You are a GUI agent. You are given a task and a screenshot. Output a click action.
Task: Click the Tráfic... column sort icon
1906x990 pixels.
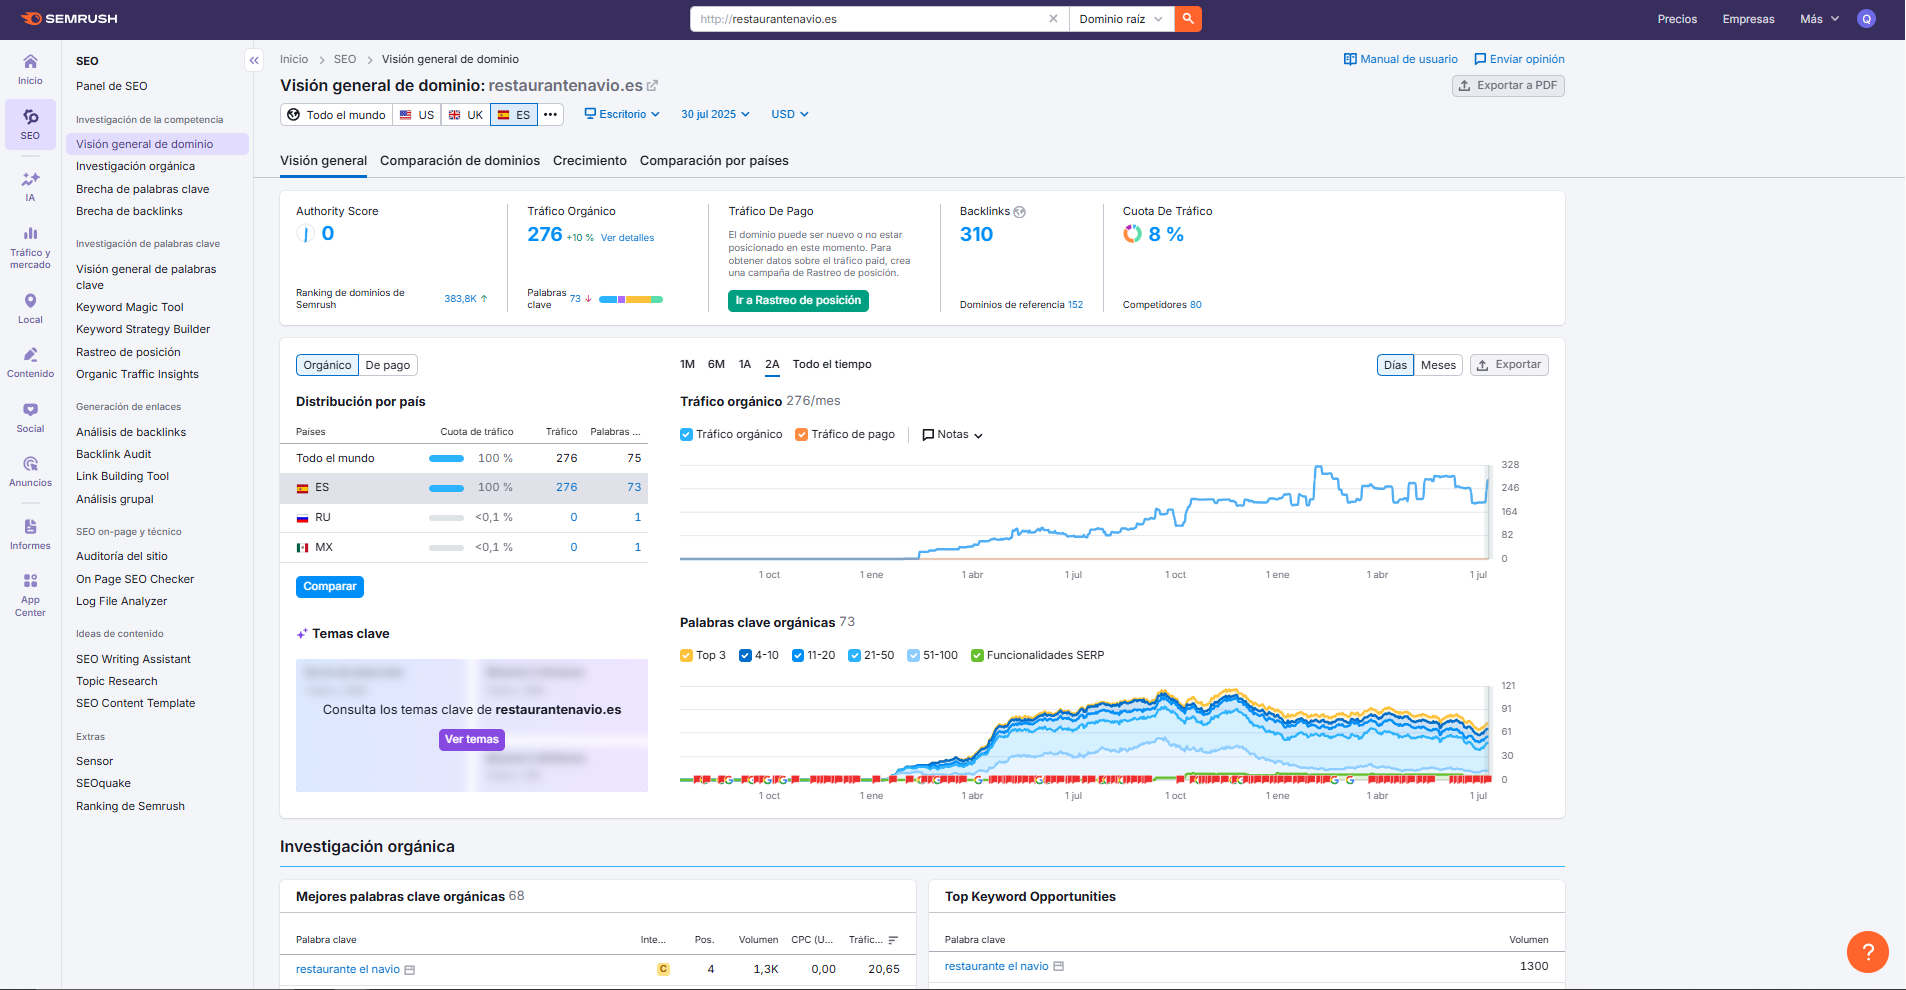(x=893, y=940)
